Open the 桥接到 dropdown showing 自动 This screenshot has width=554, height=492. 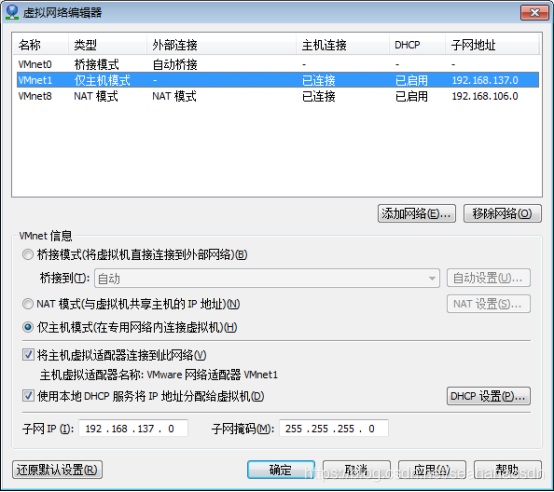[x=267, y=278]
